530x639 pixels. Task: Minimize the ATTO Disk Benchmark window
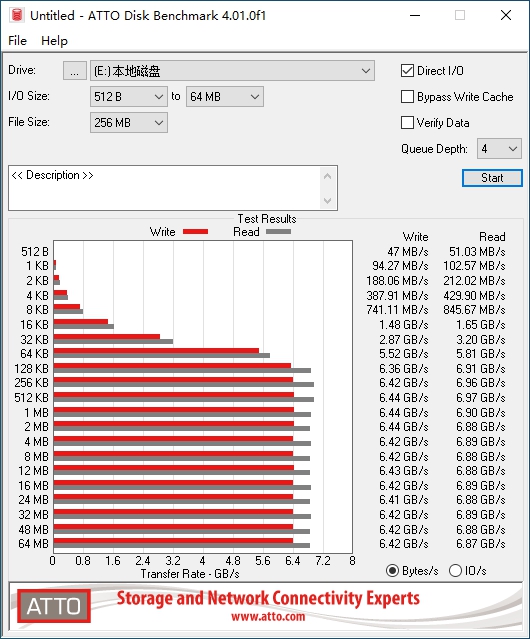[x=415, y=15]
